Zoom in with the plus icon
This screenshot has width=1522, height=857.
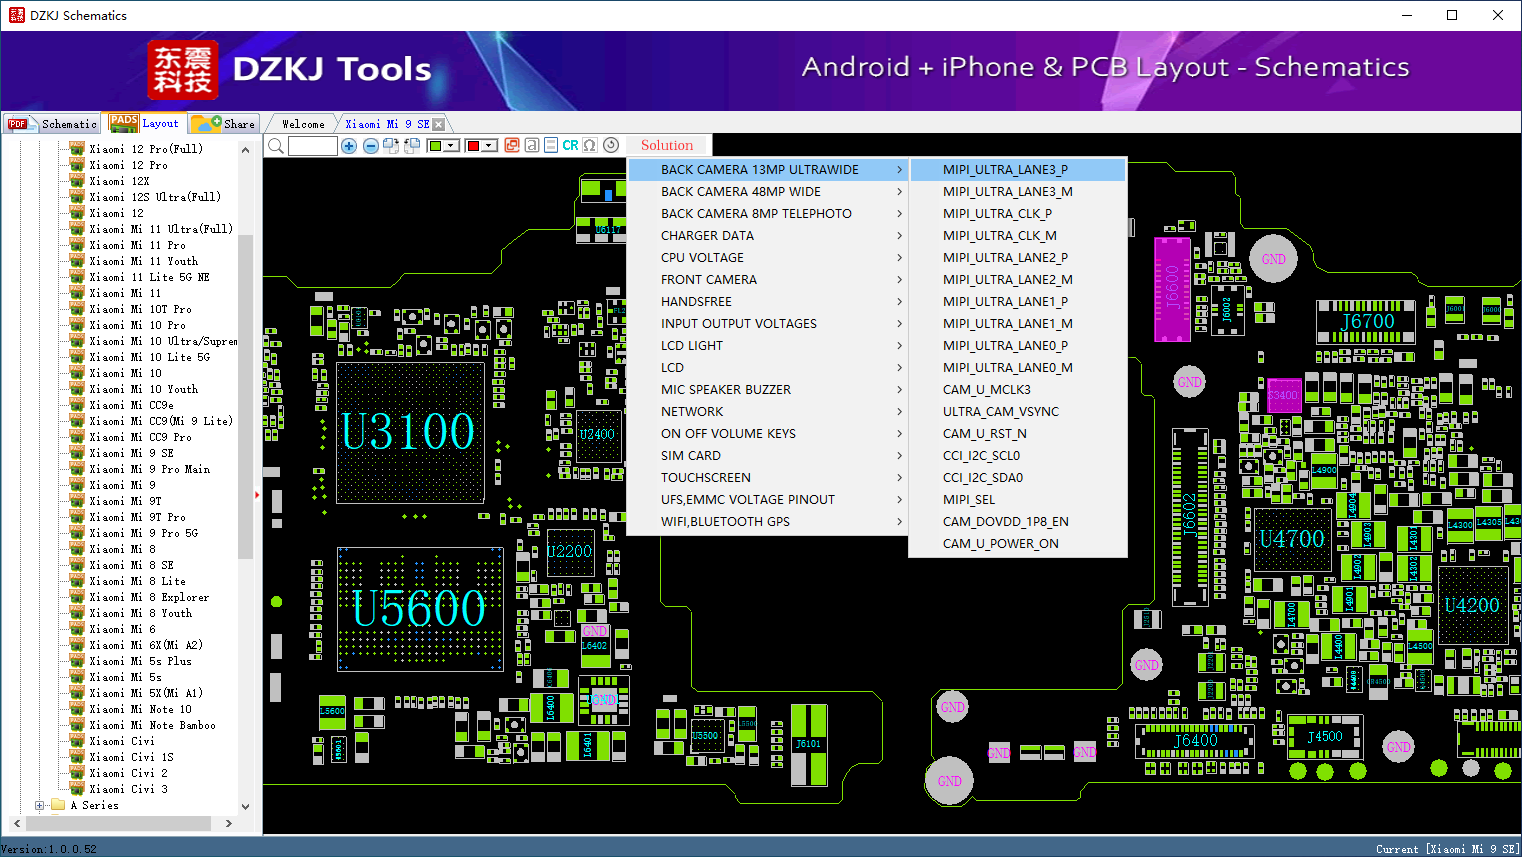click(x=349, y=146)
